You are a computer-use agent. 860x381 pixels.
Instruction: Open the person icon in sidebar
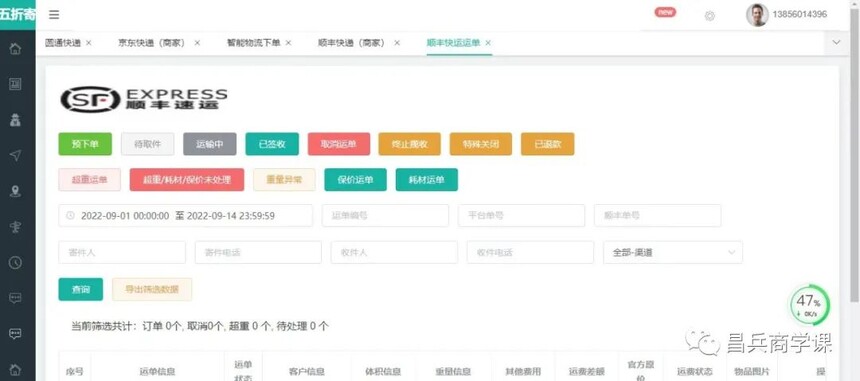[x=15, y=120]
